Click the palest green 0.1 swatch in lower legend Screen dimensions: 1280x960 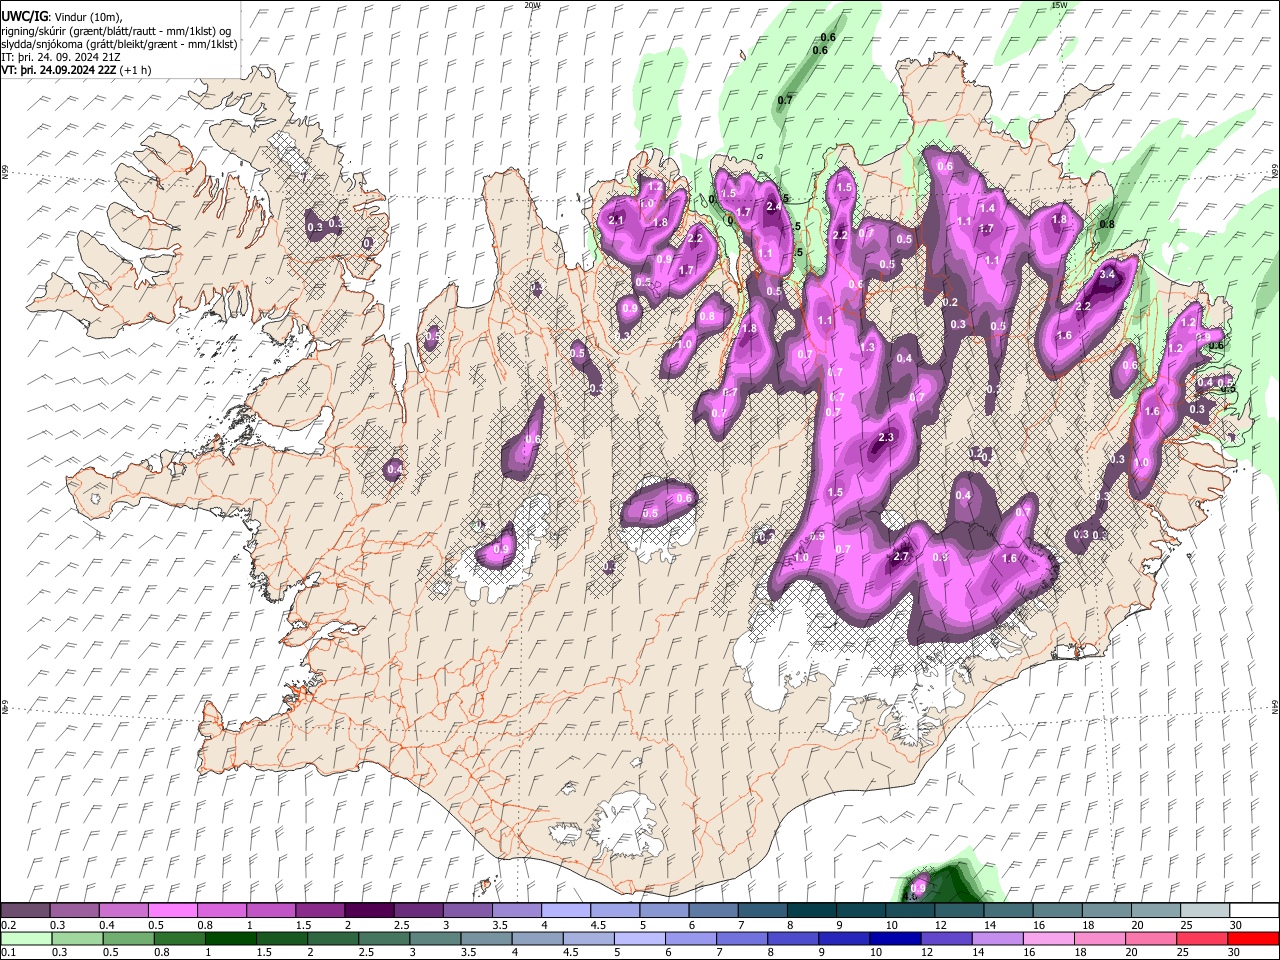[26, 939]
